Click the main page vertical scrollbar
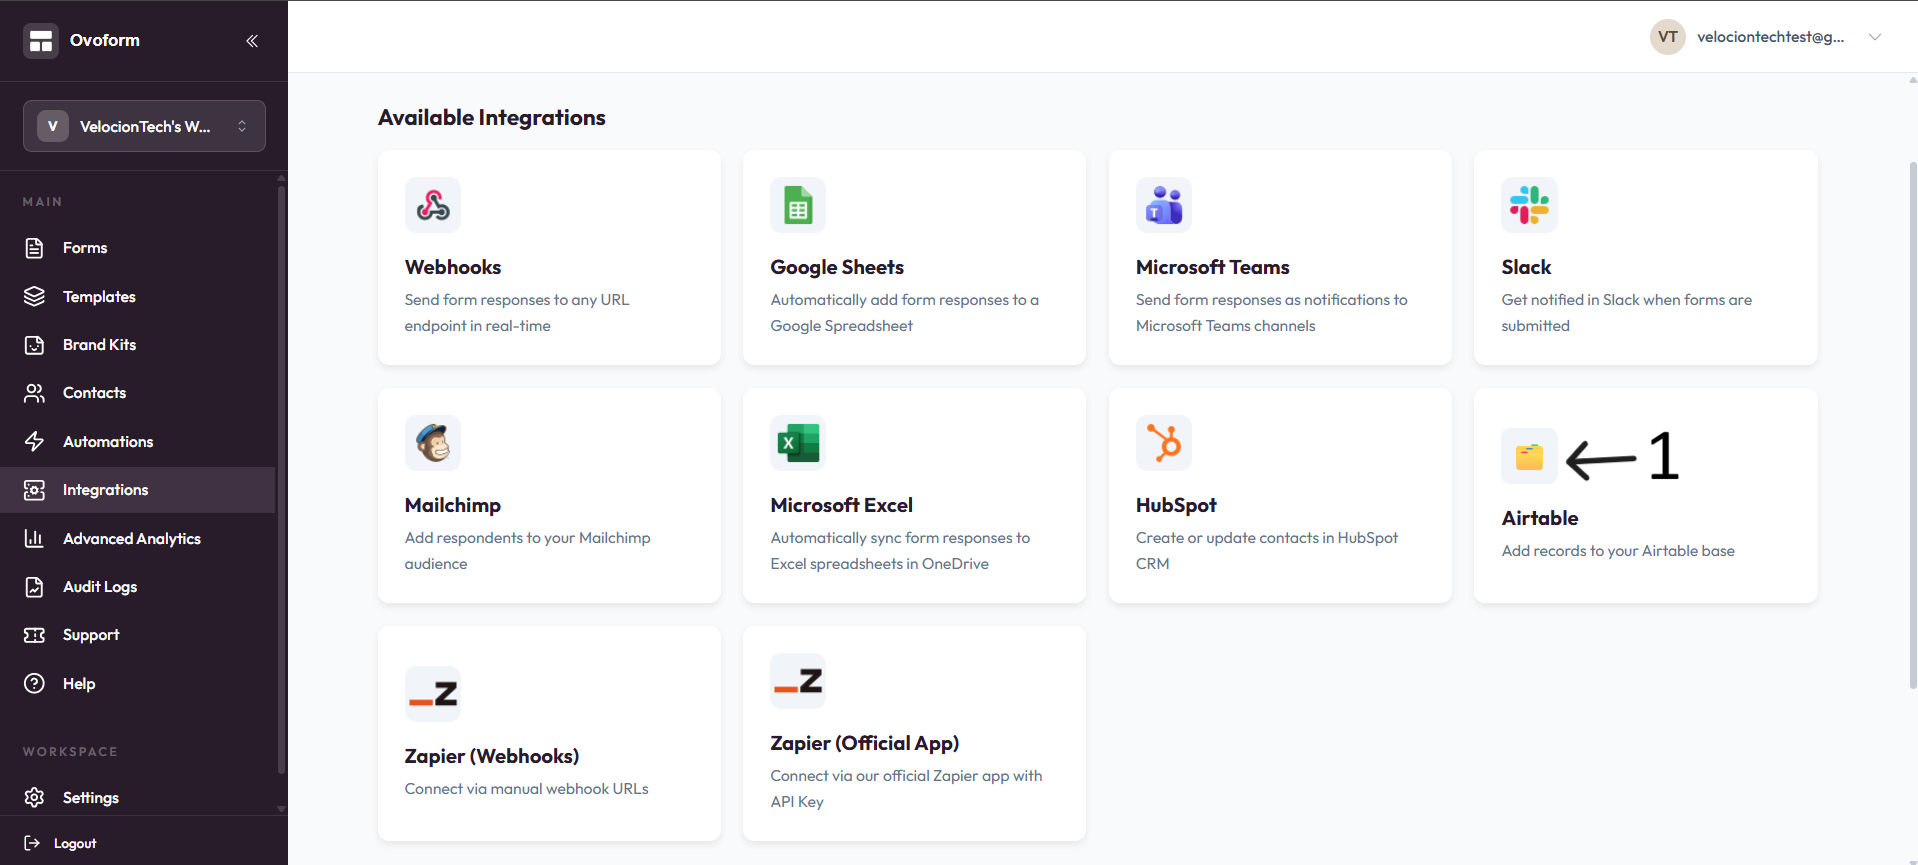 1912,425
